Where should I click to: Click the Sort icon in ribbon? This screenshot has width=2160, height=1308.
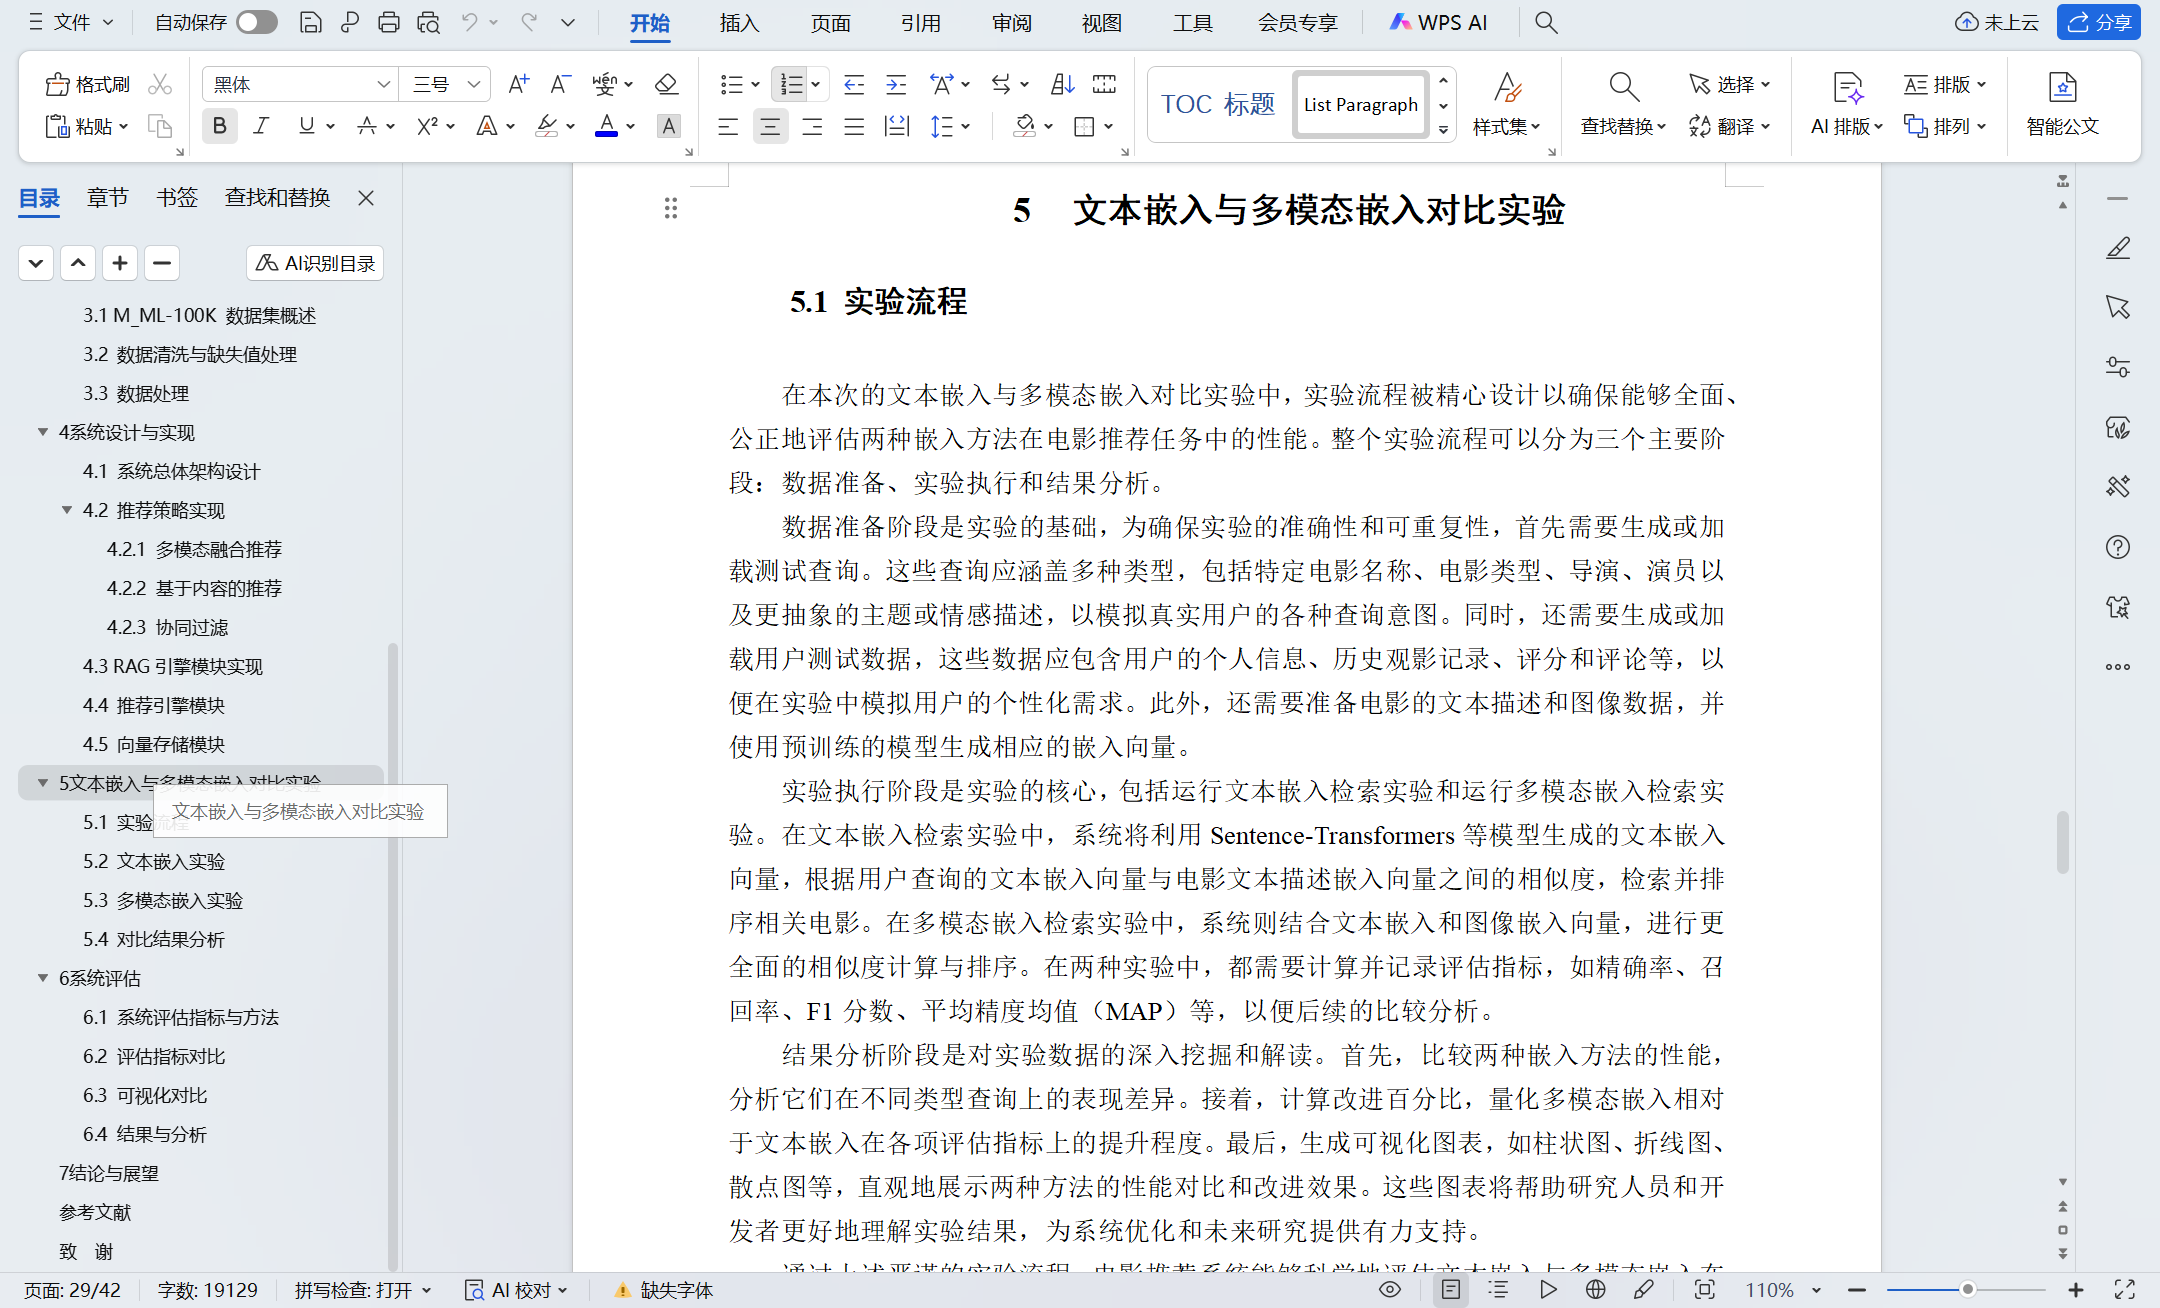click(x=1062, y=84)
